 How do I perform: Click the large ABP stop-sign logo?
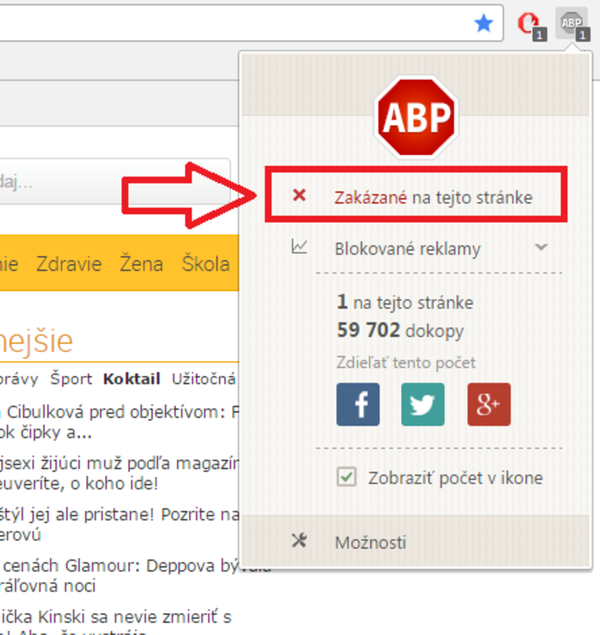tap(416, 117)
